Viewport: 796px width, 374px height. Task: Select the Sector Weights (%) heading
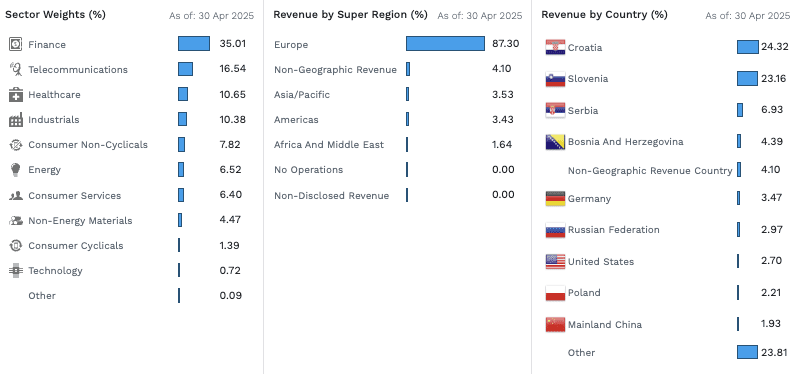coord(55,15)
